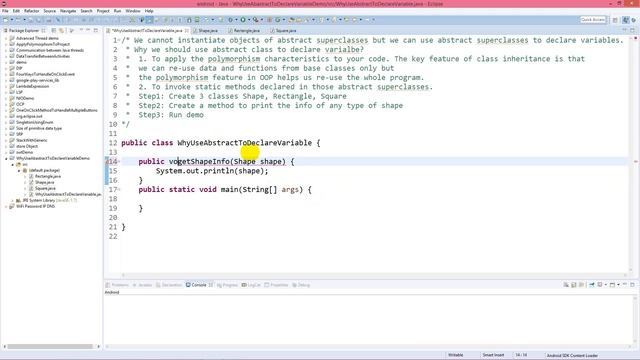Open the Javadoc view tab
This screenshot has height=360, width=640.
point(142,285)
